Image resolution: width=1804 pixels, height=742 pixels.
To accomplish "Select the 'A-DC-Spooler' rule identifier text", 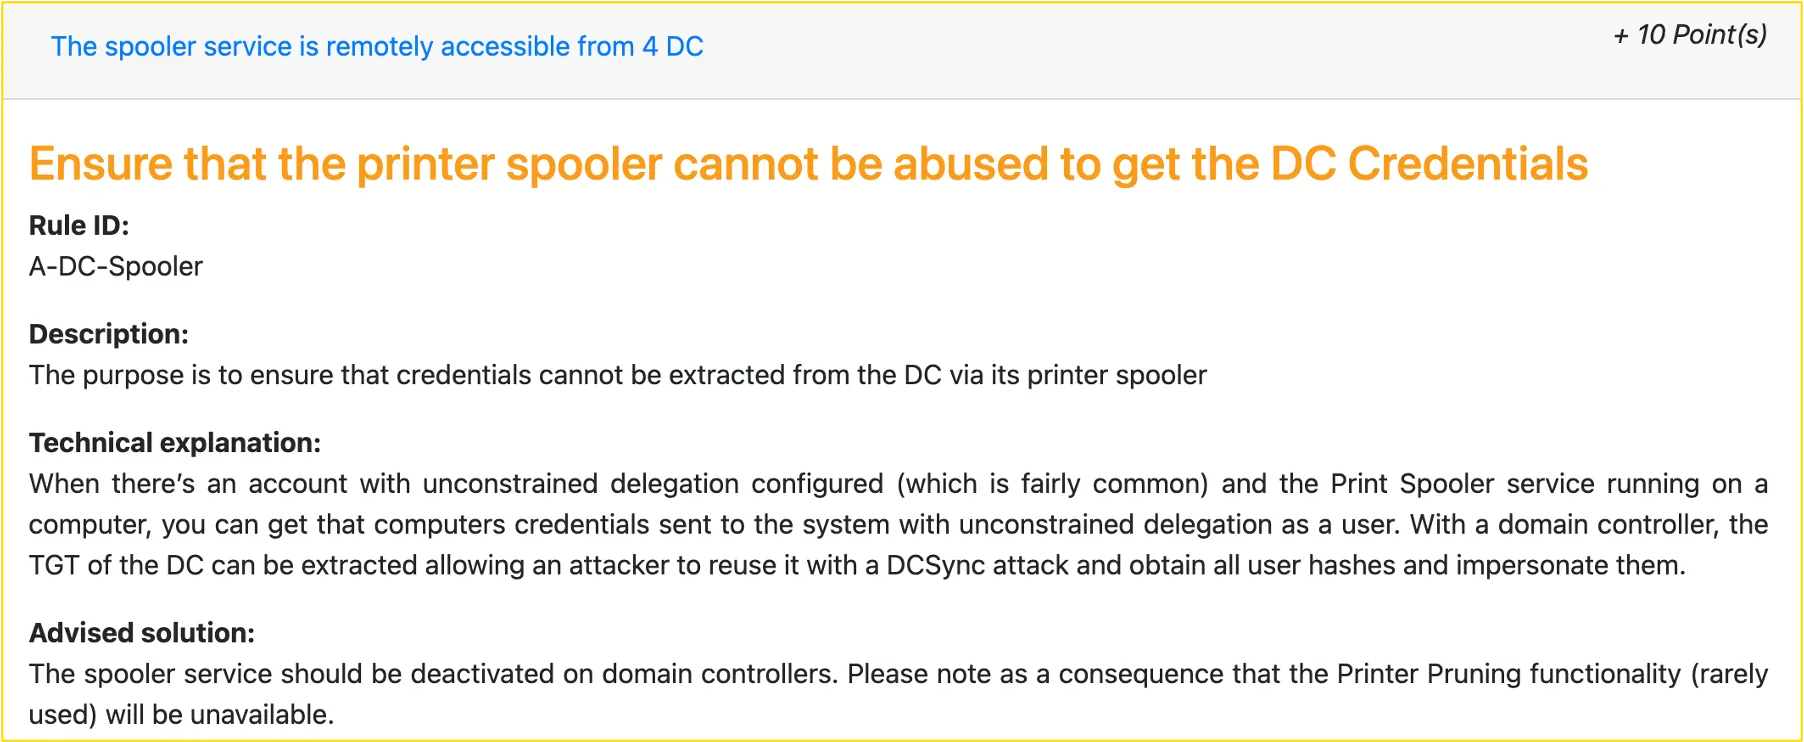I will 116,266.
